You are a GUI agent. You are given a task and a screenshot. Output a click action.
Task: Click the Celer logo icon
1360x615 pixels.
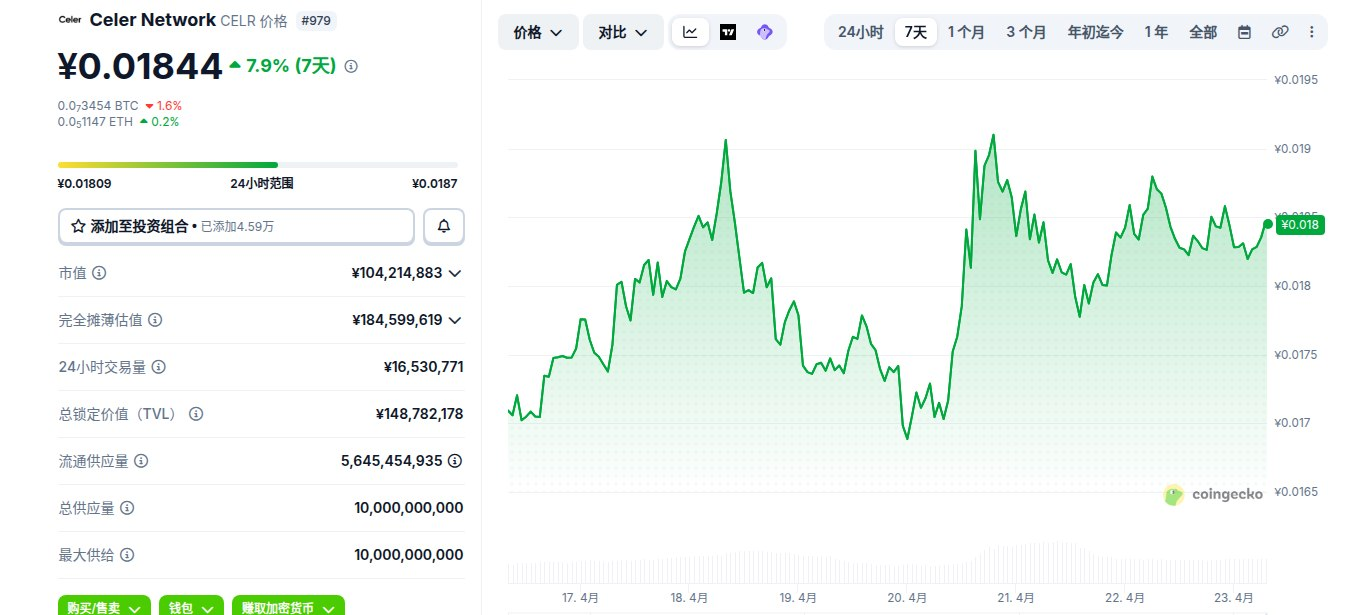pyautogui.click(x=69, y=19)
